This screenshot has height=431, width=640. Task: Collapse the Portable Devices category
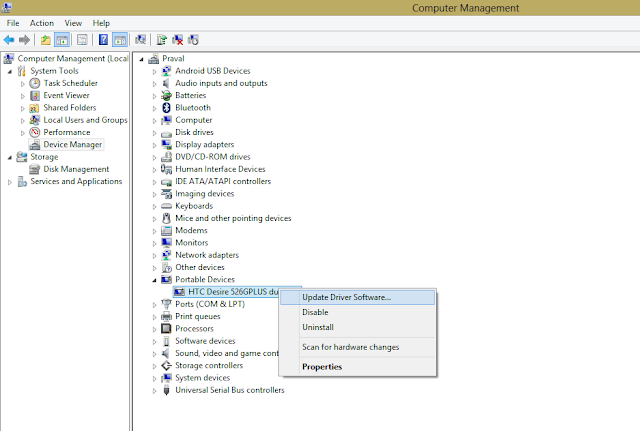pos(154,280)
